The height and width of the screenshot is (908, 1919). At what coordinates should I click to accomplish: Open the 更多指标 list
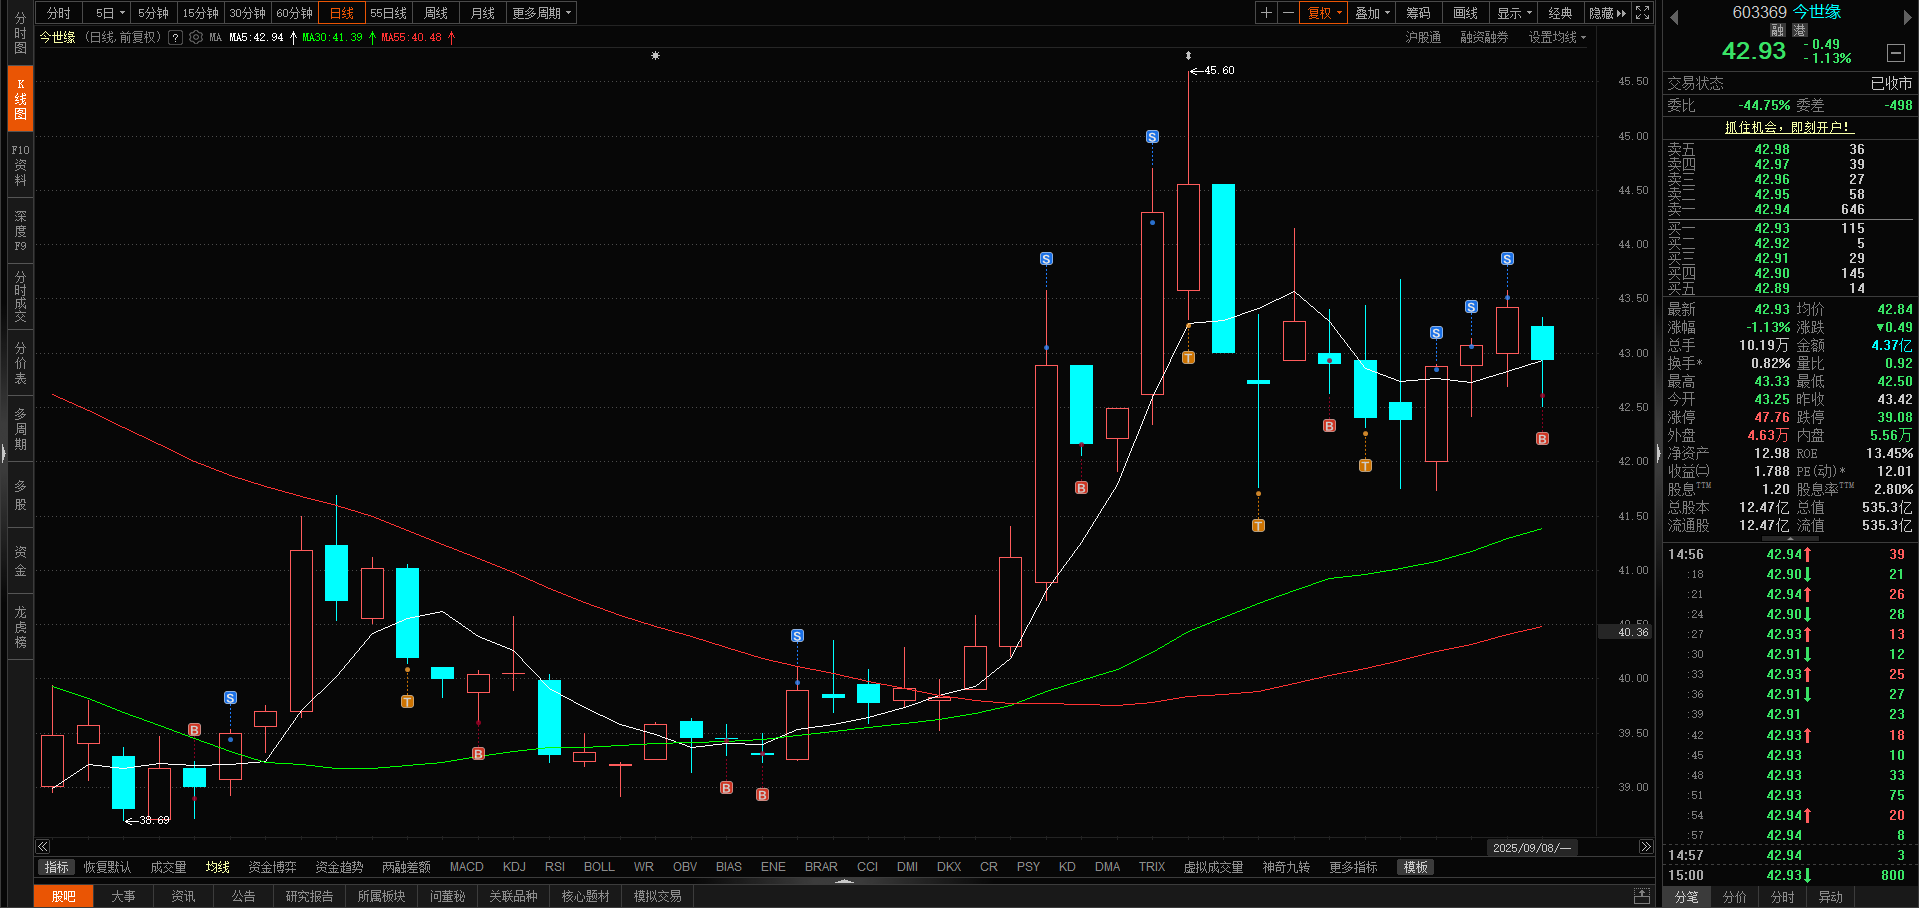pos(1353,867)
